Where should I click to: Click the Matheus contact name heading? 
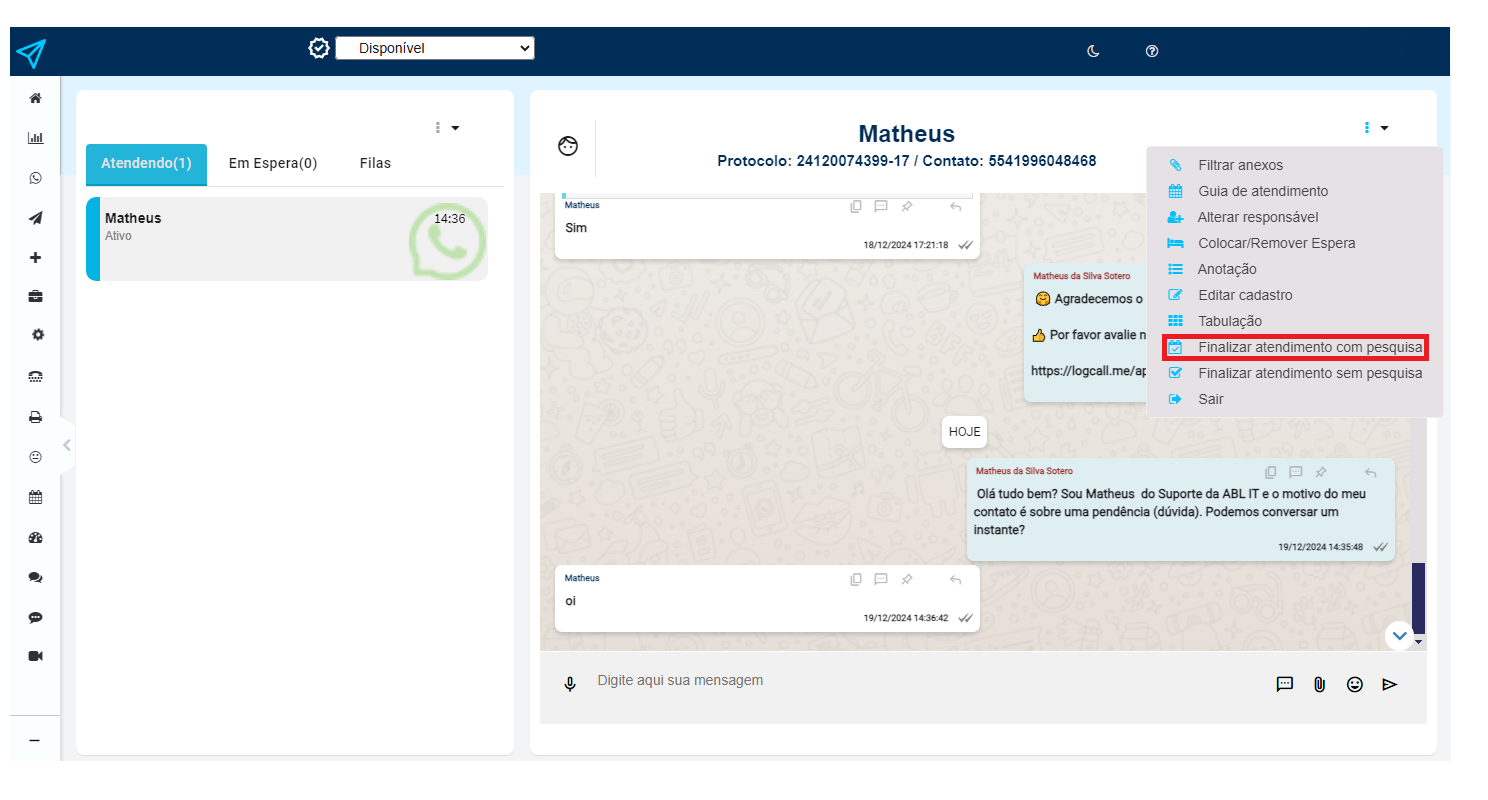click(907, 134)
